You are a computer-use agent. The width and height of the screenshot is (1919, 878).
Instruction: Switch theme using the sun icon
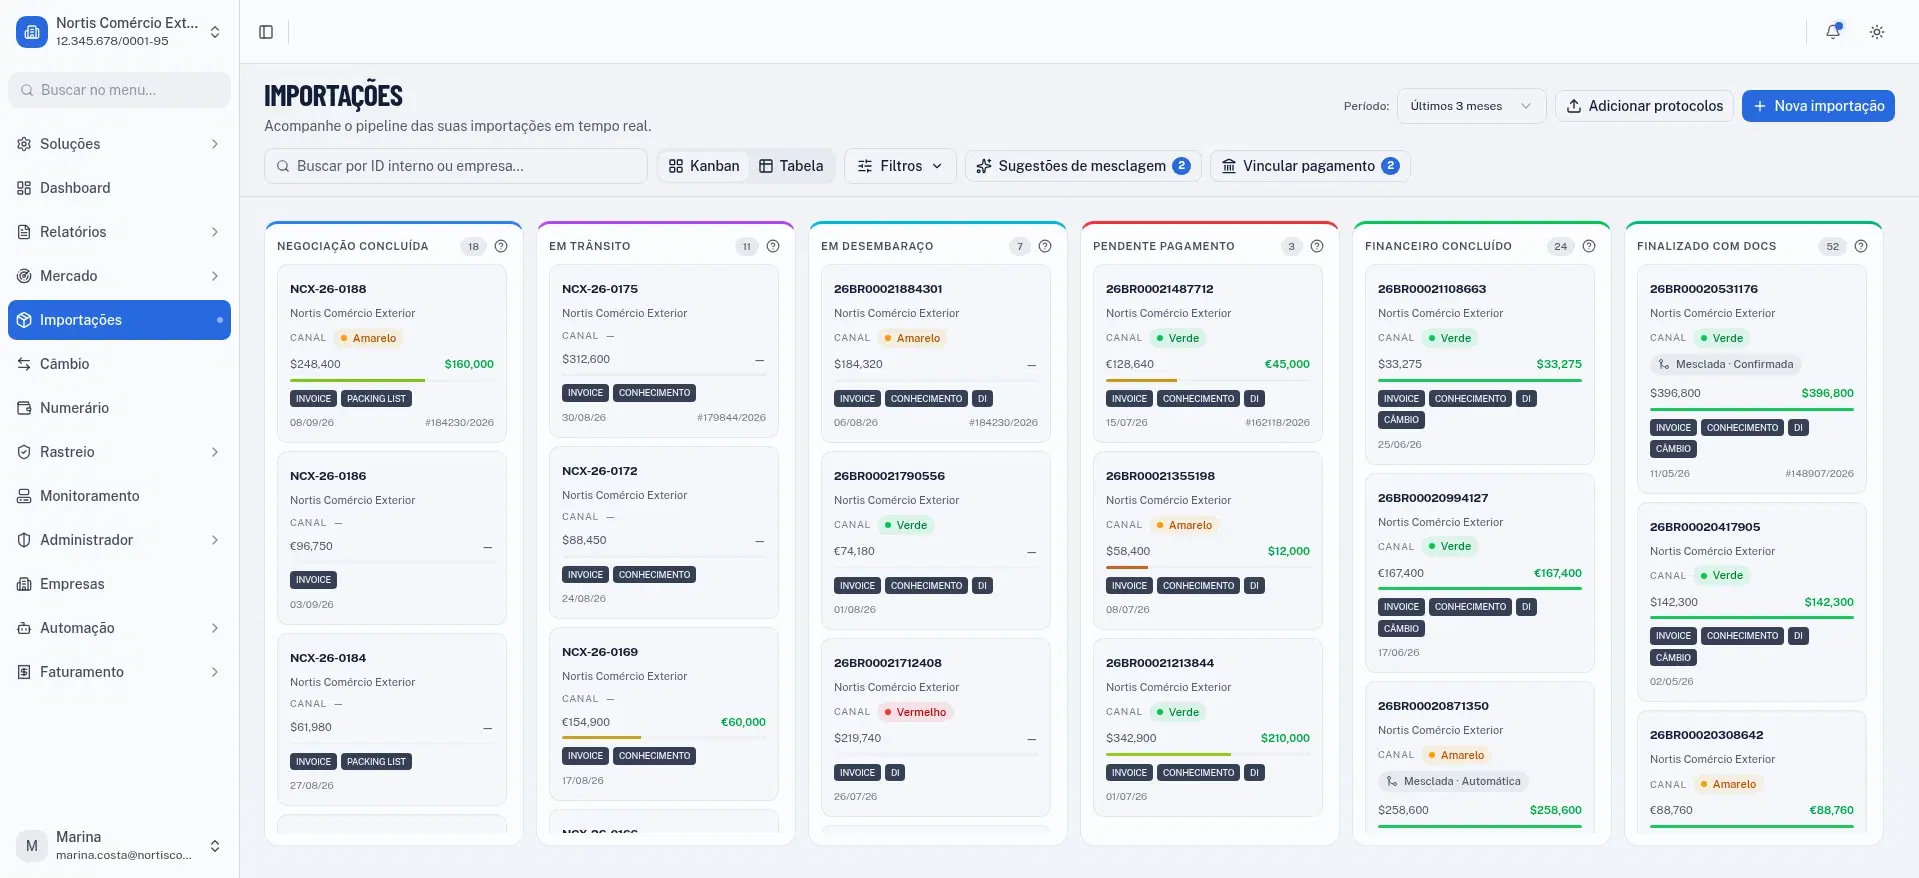[x=1877, y=32]
